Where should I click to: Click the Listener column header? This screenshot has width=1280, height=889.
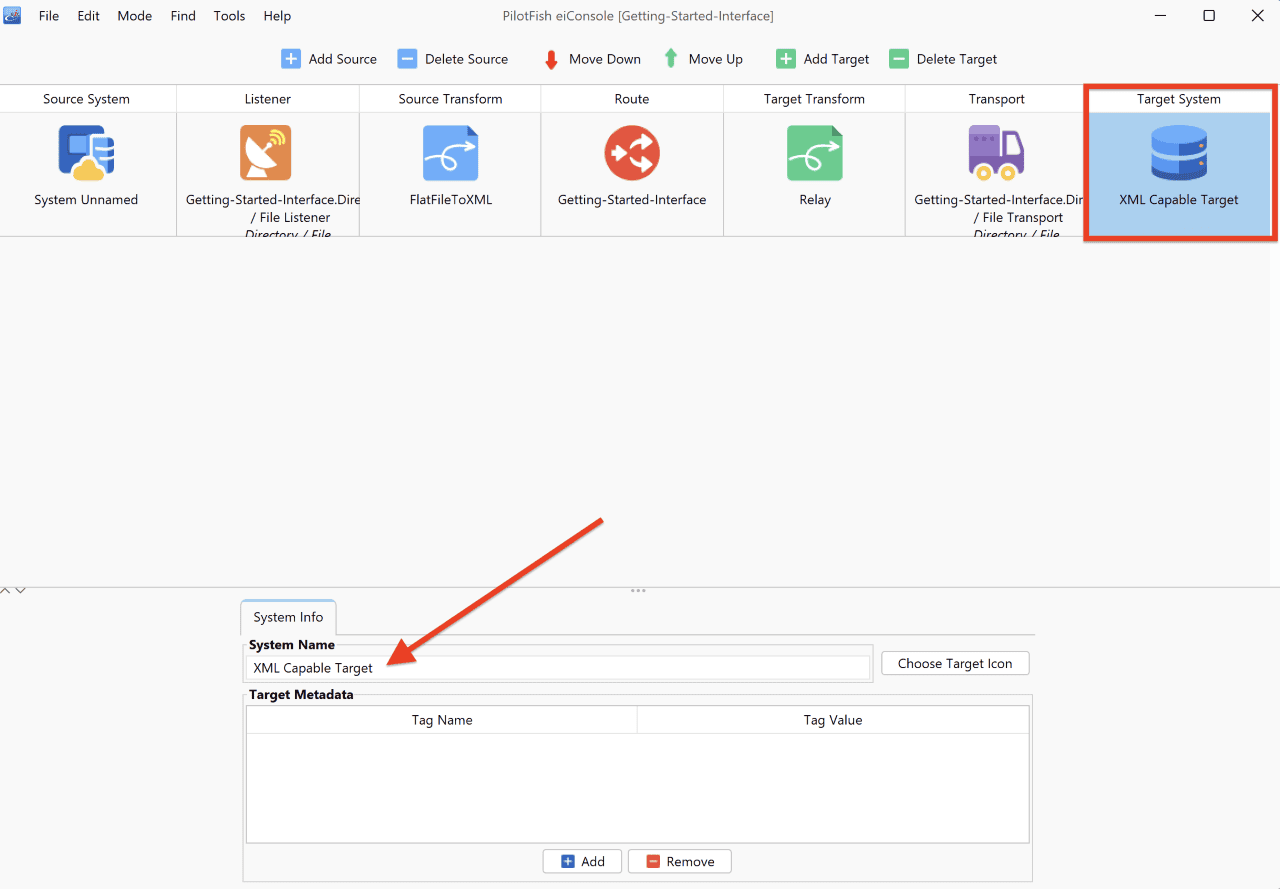268,99
